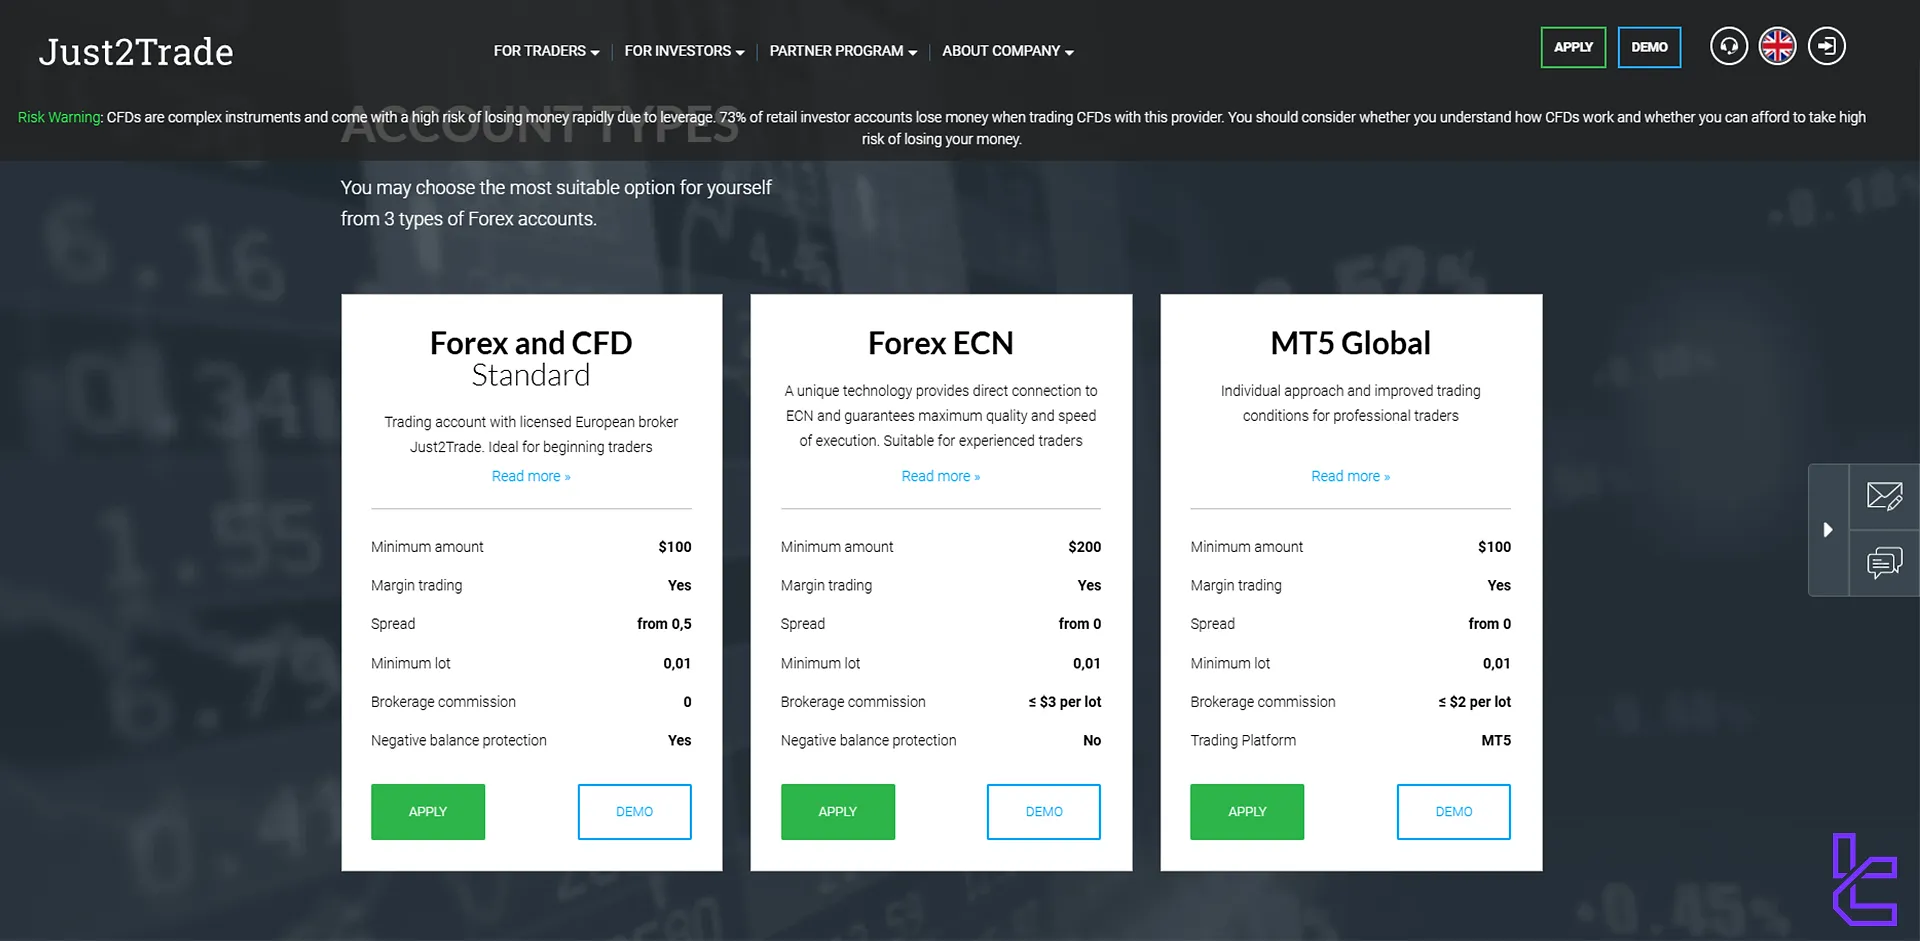Read more about MT5 Global
The image size is (1920, 941).
point(1350,476)
